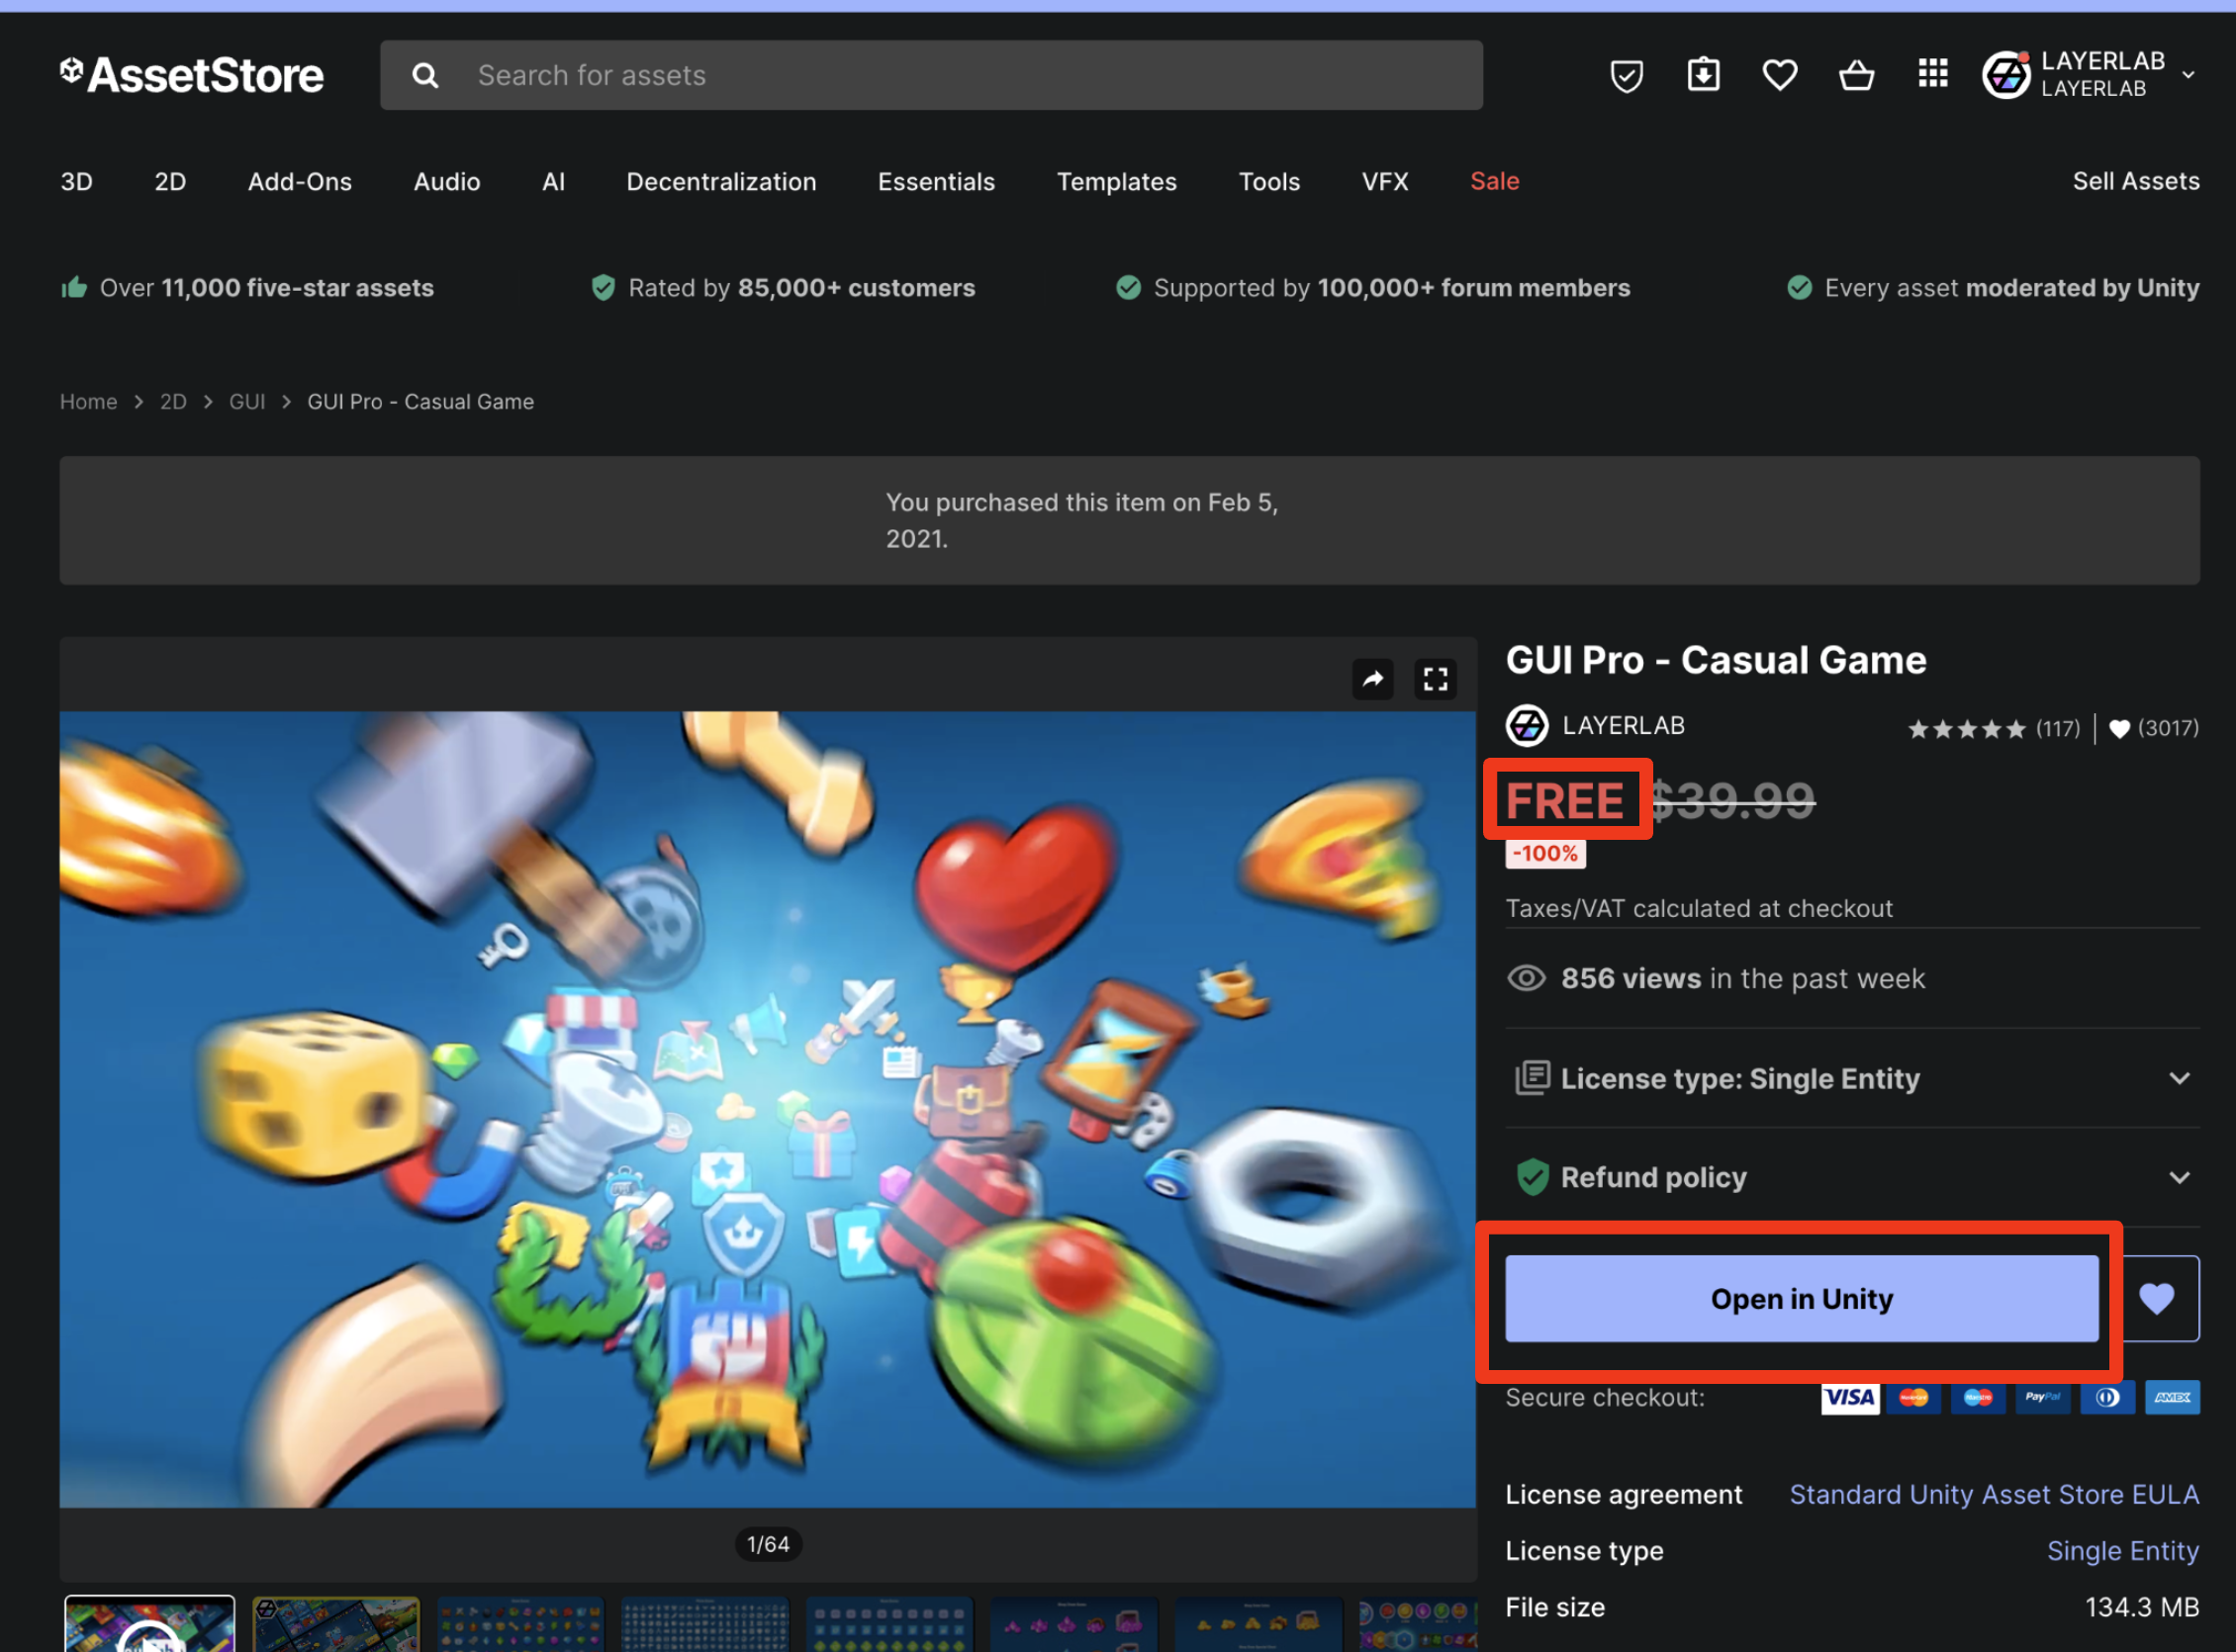Screen dimensions: 2236x1652
Task: Click the Search for assets field
Action: click(x=931, y=75)
